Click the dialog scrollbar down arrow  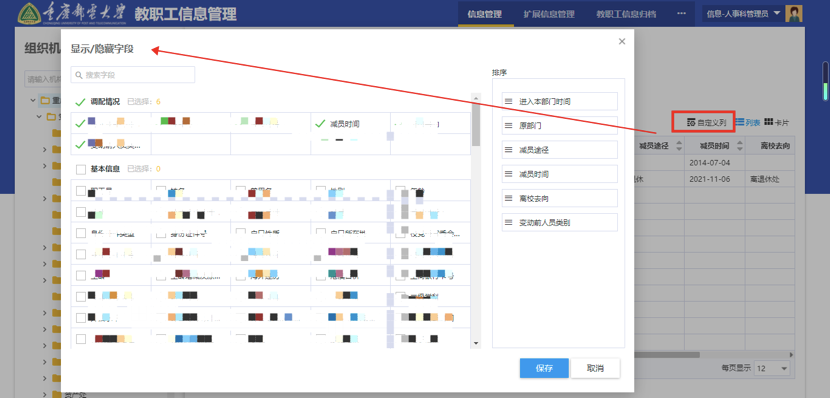click(476, 343)
